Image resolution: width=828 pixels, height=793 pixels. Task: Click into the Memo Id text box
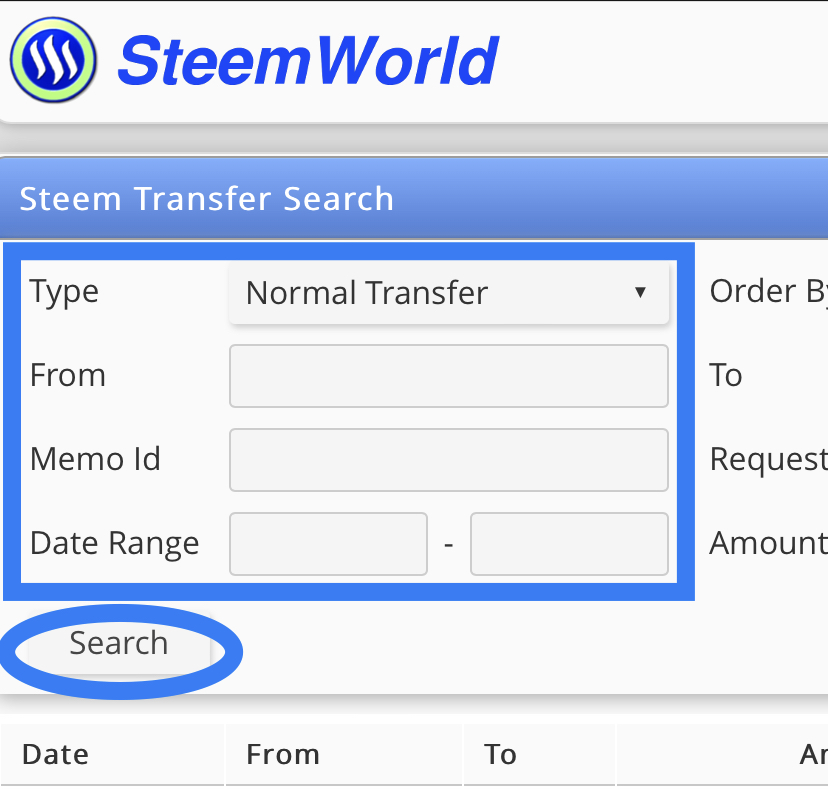click(448, 460)
